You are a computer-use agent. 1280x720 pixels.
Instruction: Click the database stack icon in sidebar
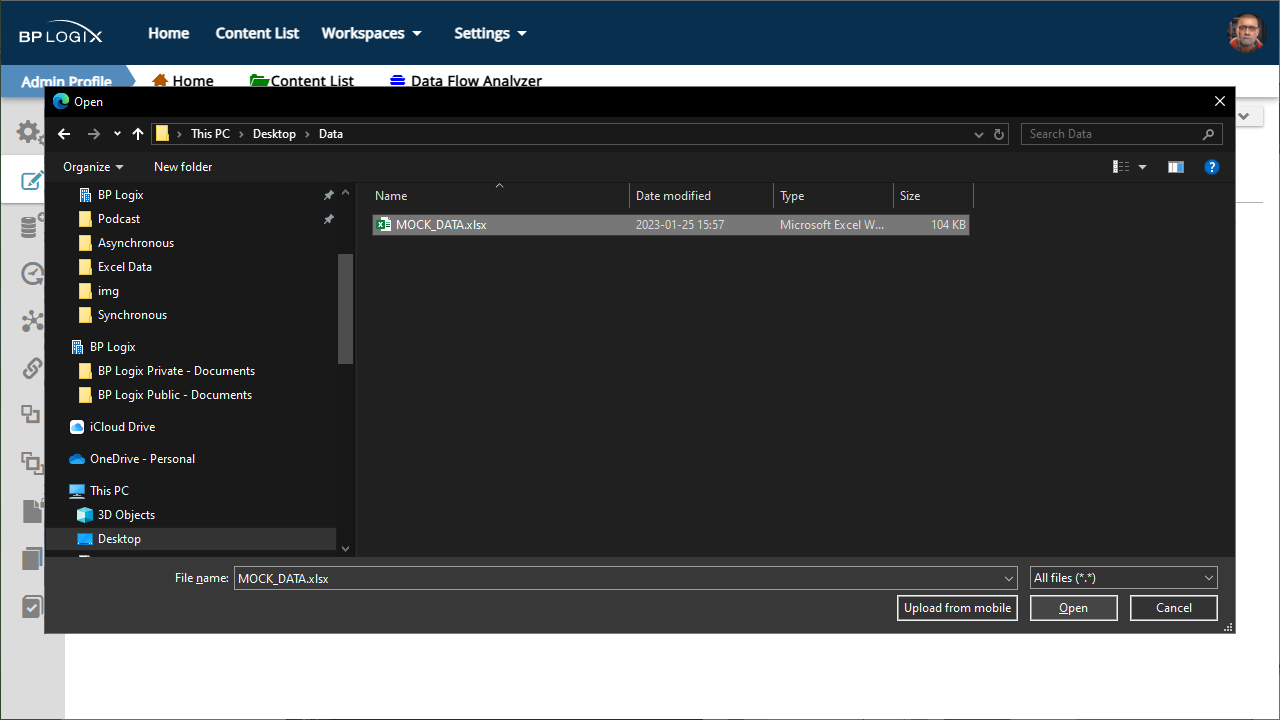(x=32, y=227)
